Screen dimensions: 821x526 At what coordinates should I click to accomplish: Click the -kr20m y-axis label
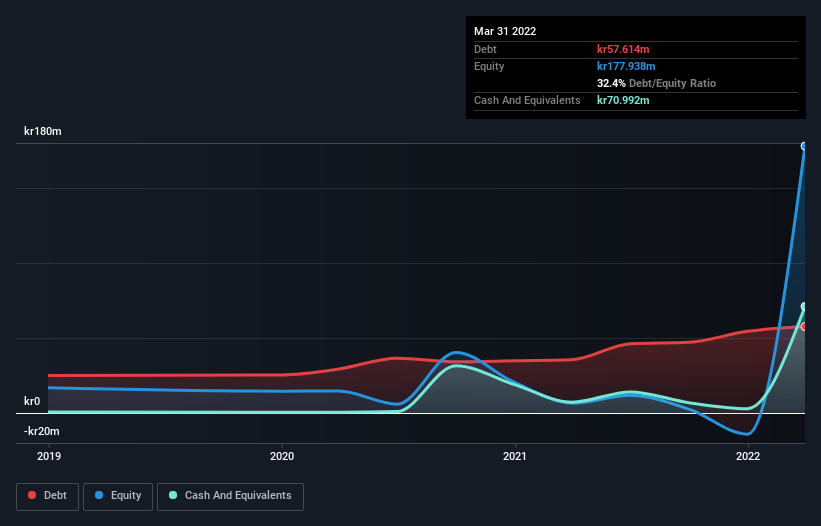(41, 431)
